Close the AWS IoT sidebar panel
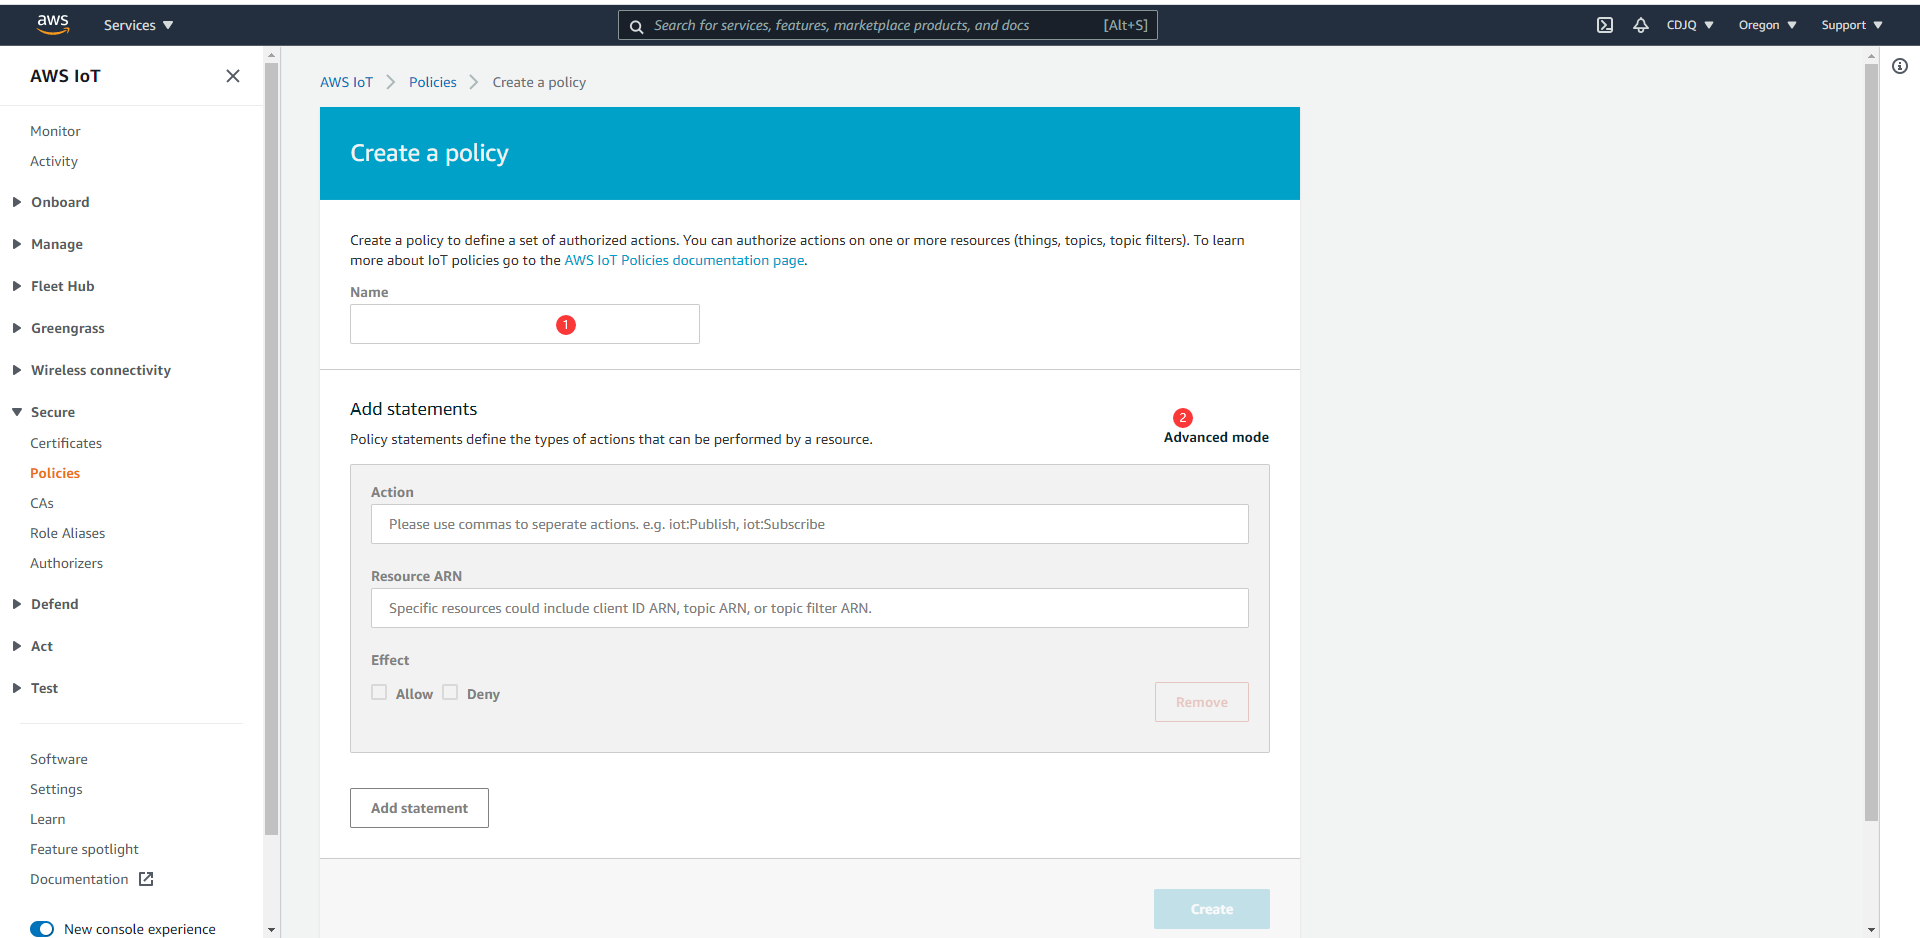The image size is (1920, 938). pyautogui.click(x=233, y=76)
